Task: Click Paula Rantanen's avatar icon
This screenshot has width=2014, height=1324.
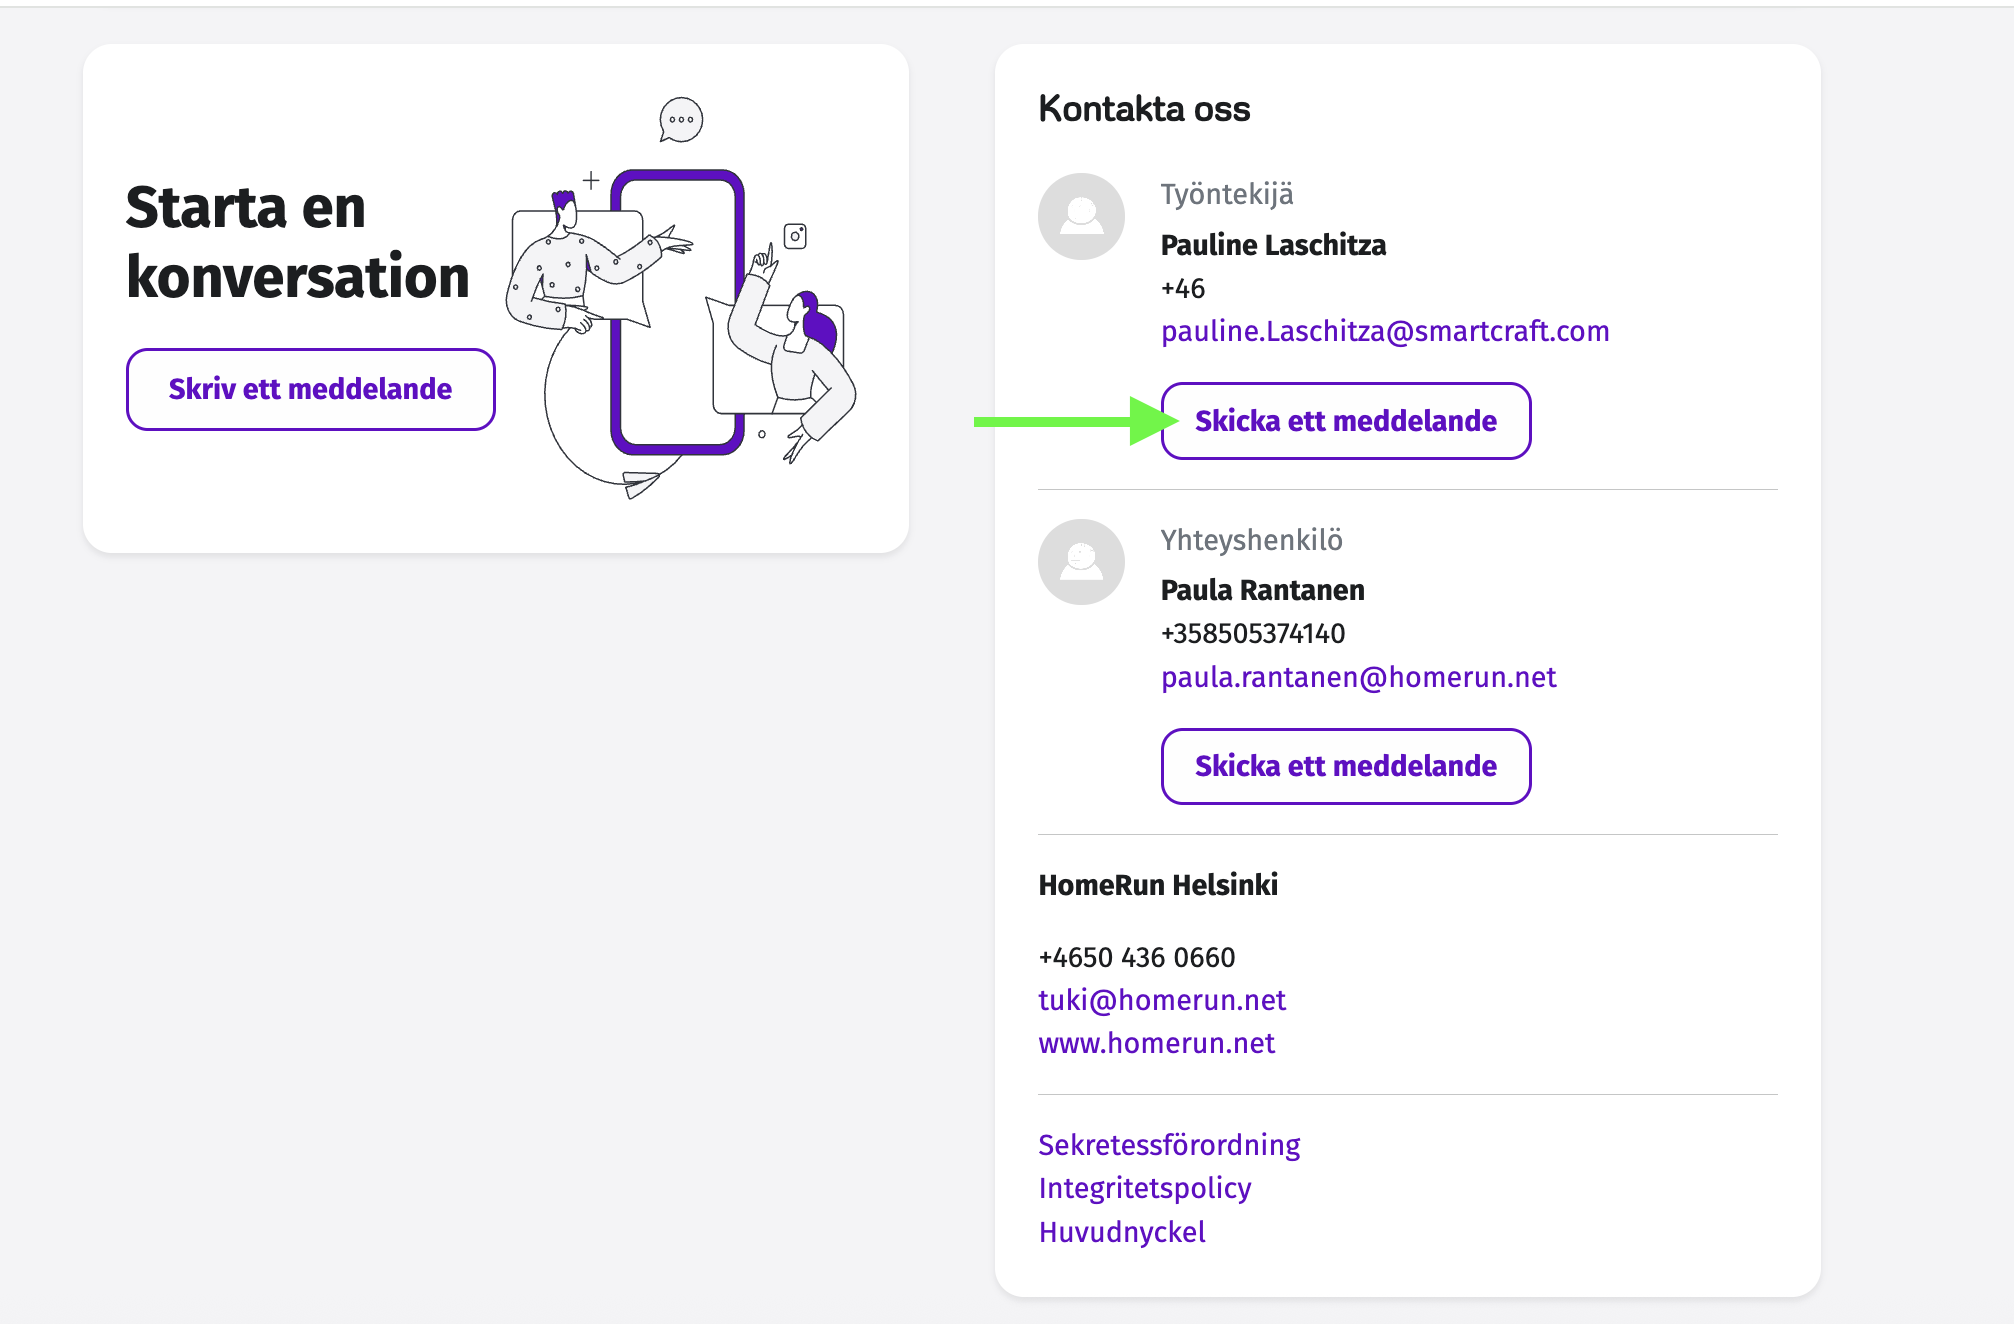Action: 1081,562
